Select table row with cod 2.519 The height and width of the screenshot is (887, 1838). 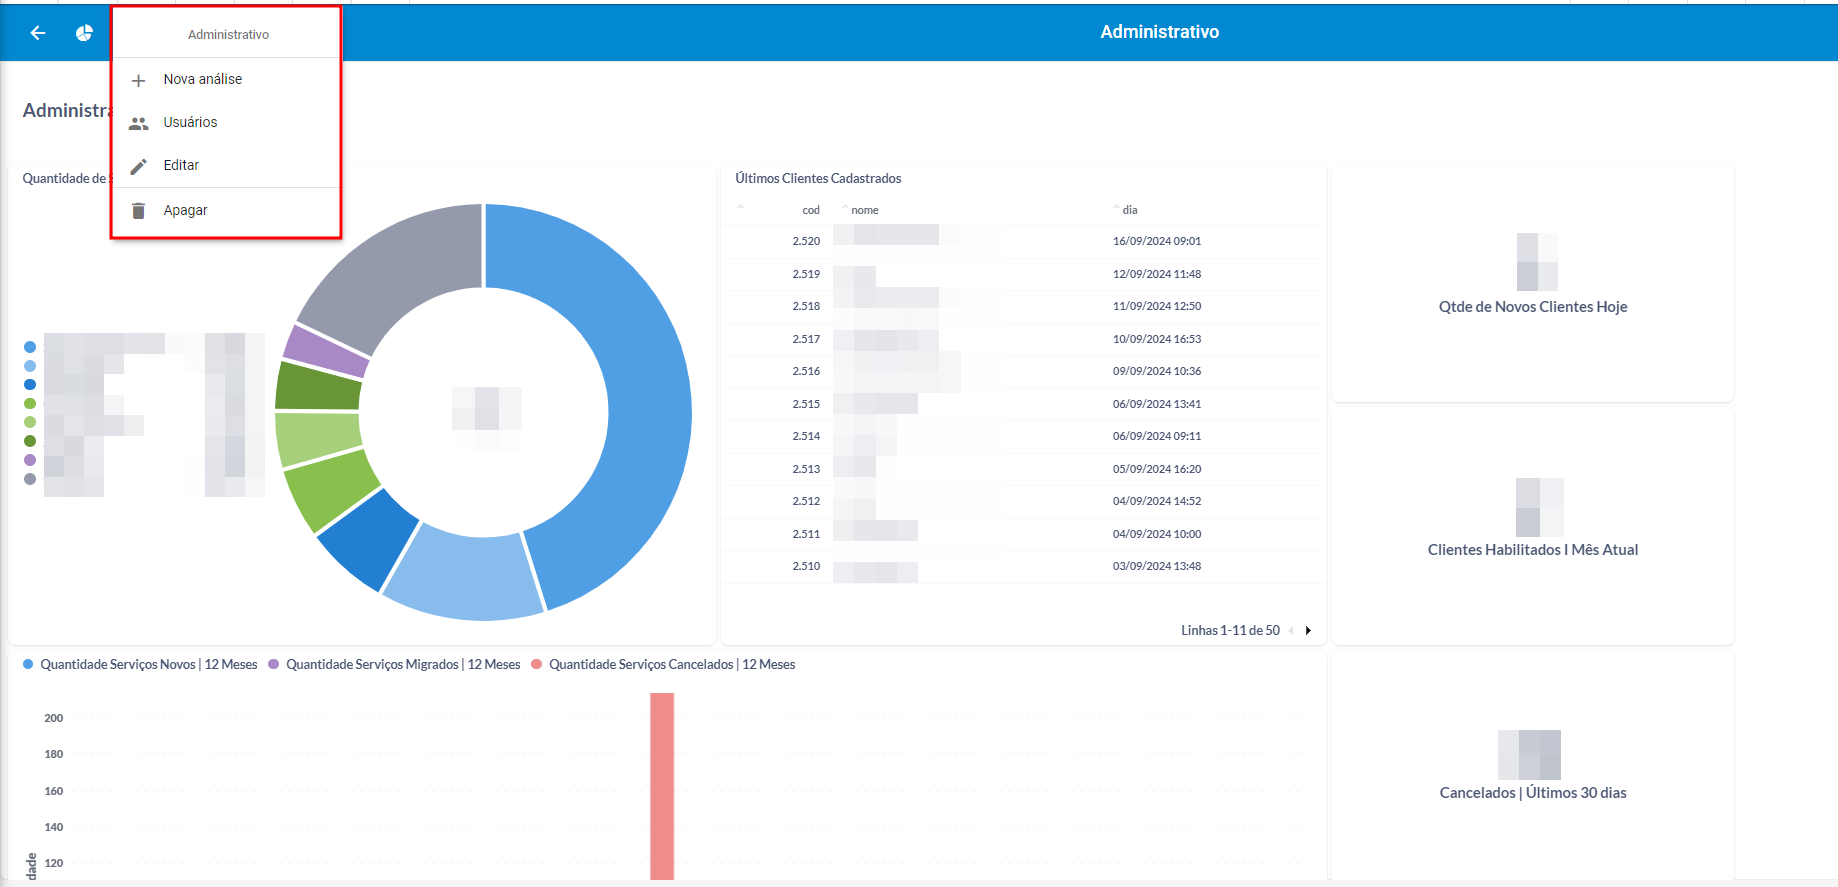pos(1023,274)
